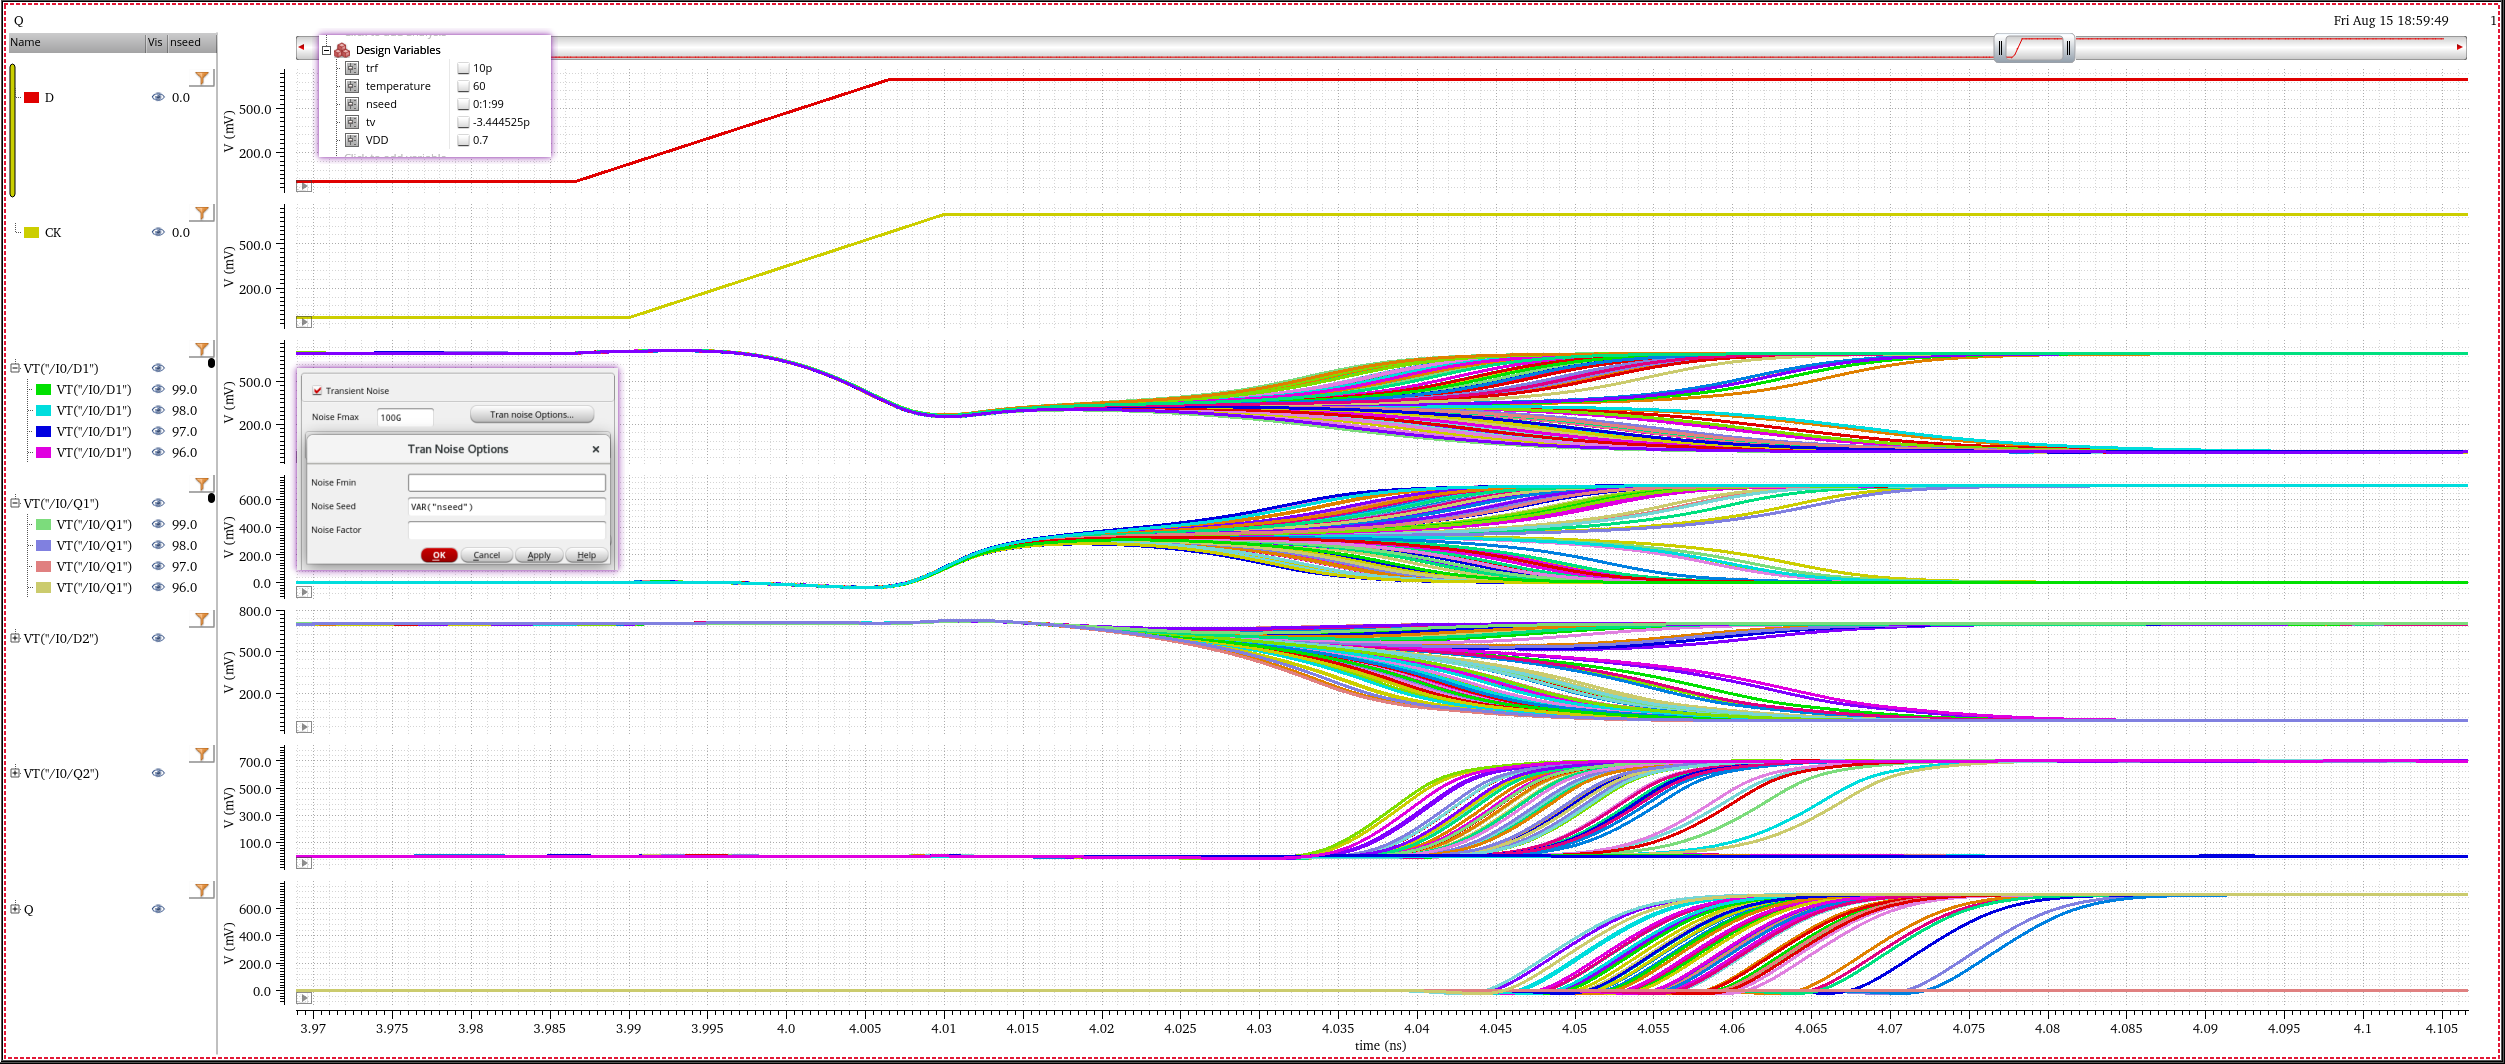Viewport: 2505px width, 1064px height.
Task: Toggle the Transient Noise checkbox
Action: coord(317,391)
